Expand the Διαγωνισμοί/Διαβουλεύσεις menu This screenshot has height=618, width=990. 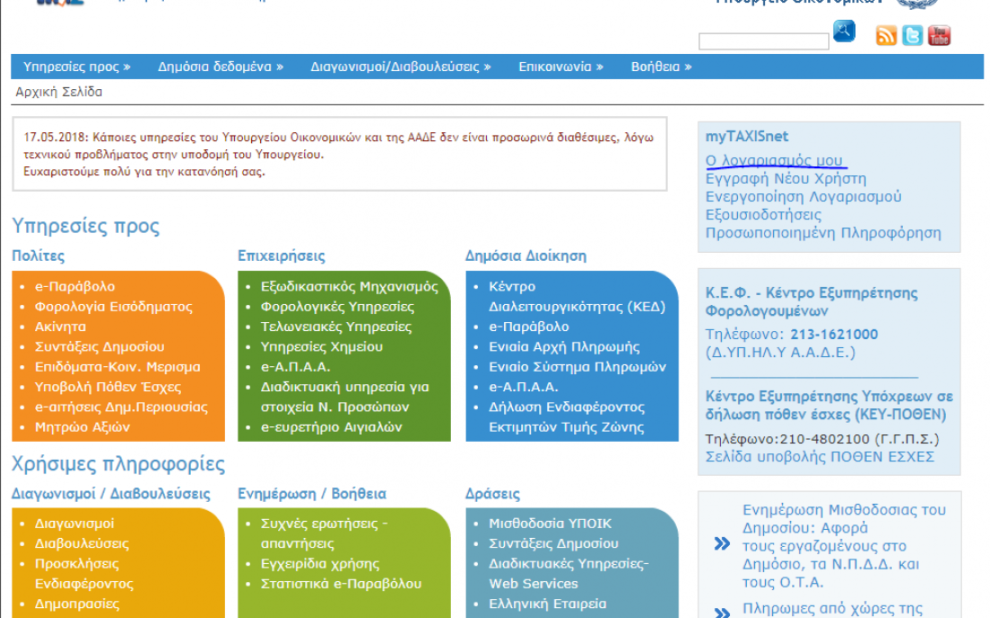(400, 67)
